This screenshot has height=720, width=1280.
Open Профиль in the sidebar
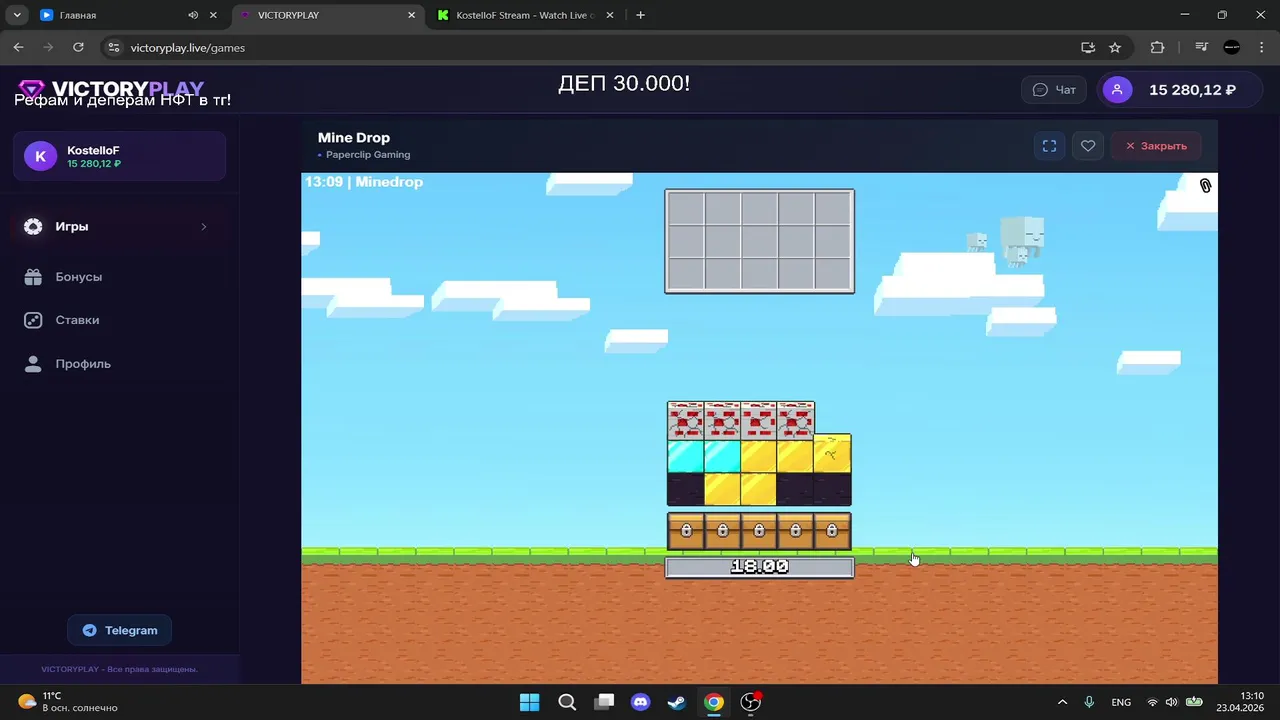(x=83, y=364)
